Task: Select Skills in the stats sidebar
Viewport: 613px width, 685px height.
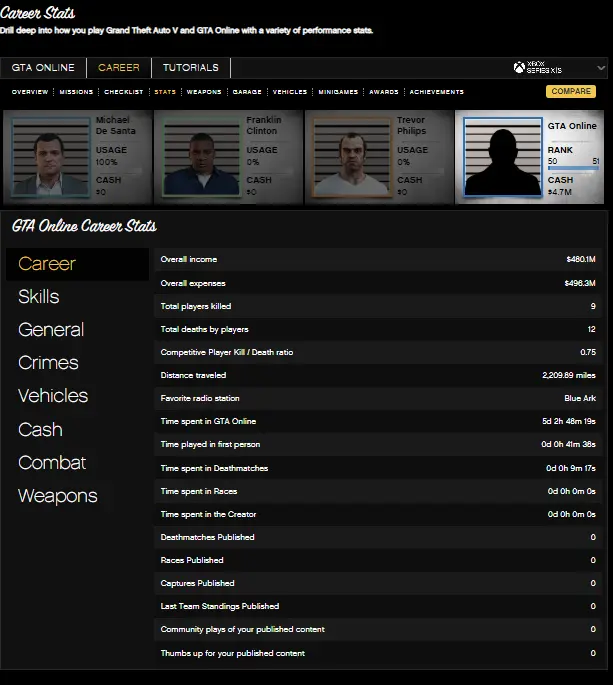Action: click(x=39, y=297)
